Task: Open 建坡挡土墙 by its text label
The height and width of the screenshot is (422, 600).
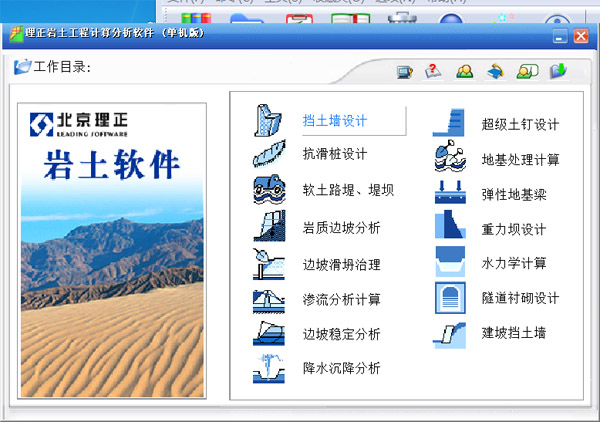Action: tap(514, 333)
